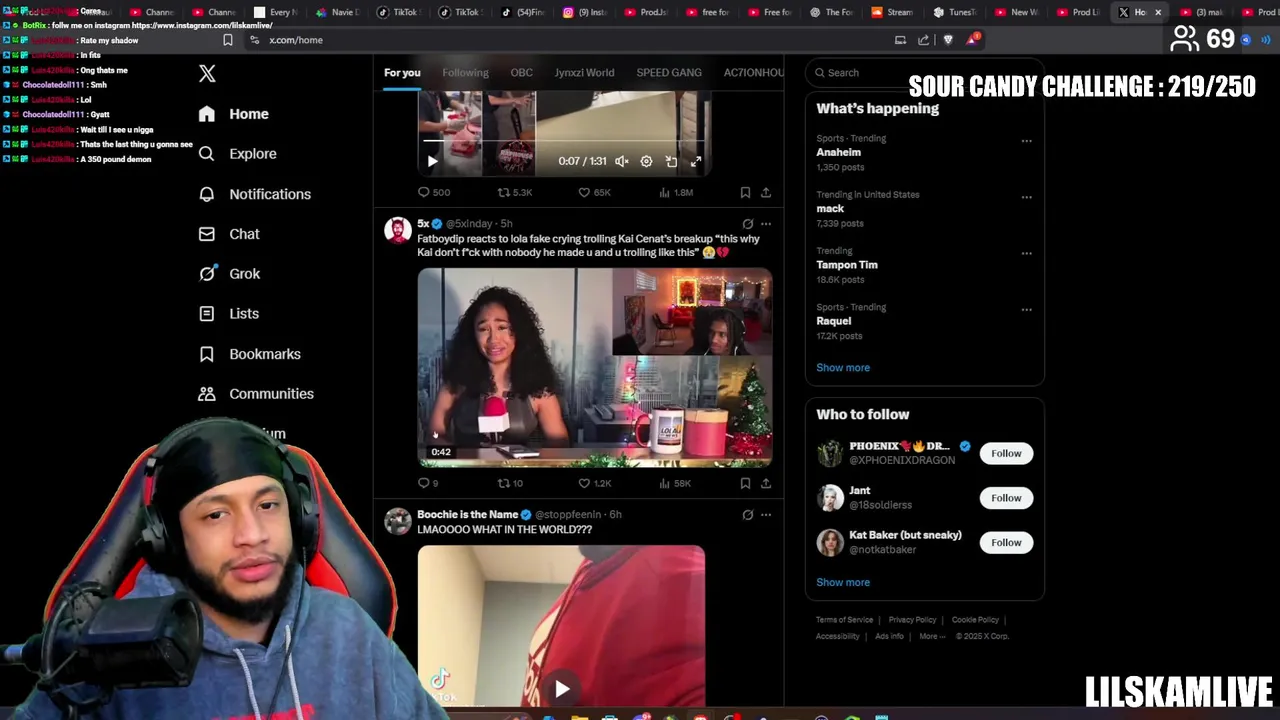Play the Fatboydip reaction video
Screen dimensions: 1280x720
pos(595,367)
